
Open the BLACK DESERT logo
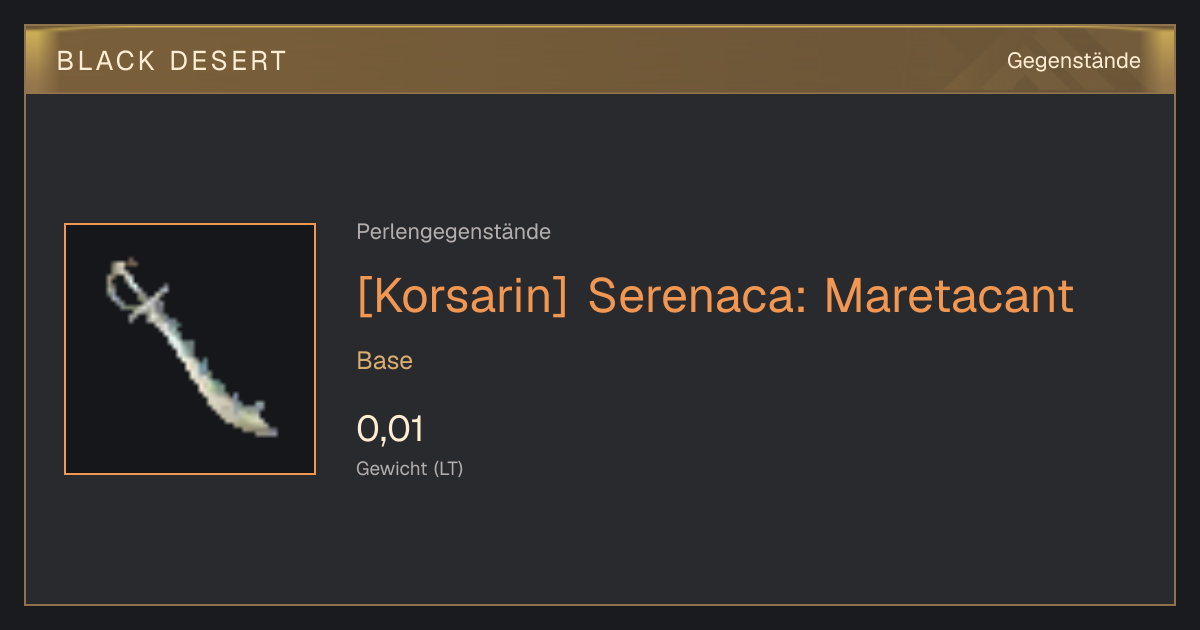coord(172,61)
